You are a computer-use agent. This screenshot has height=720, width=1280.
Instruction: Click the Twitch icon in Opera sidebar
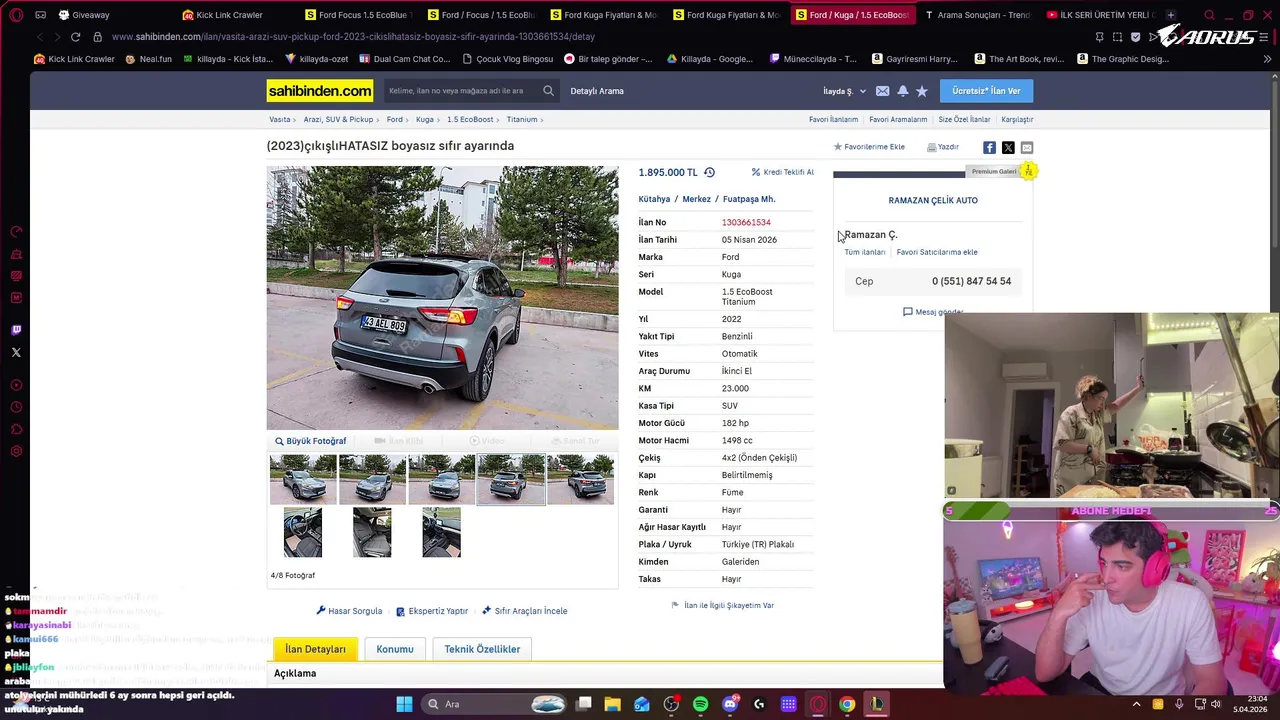click(x=16, y=330)
